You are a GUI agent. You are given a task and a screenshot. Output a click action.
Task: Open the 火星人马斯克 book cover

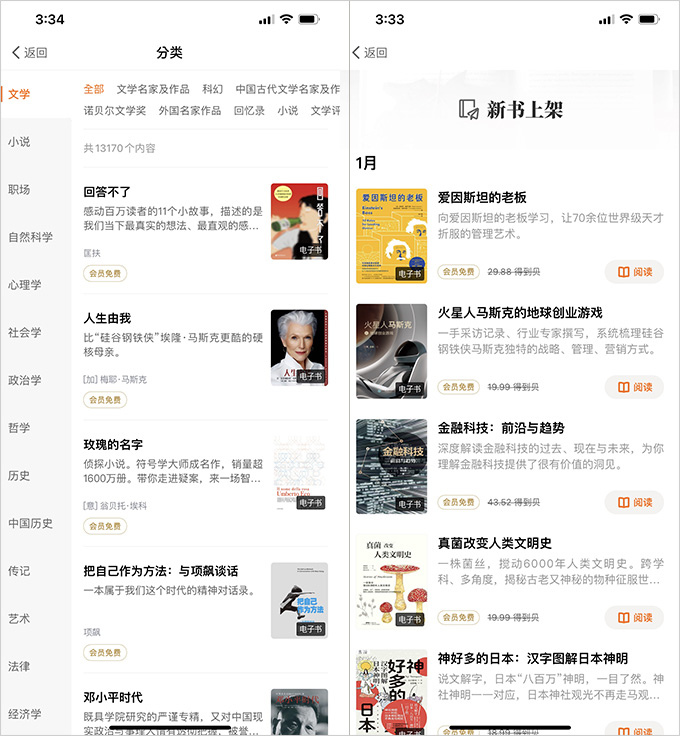tap(391, 351)
